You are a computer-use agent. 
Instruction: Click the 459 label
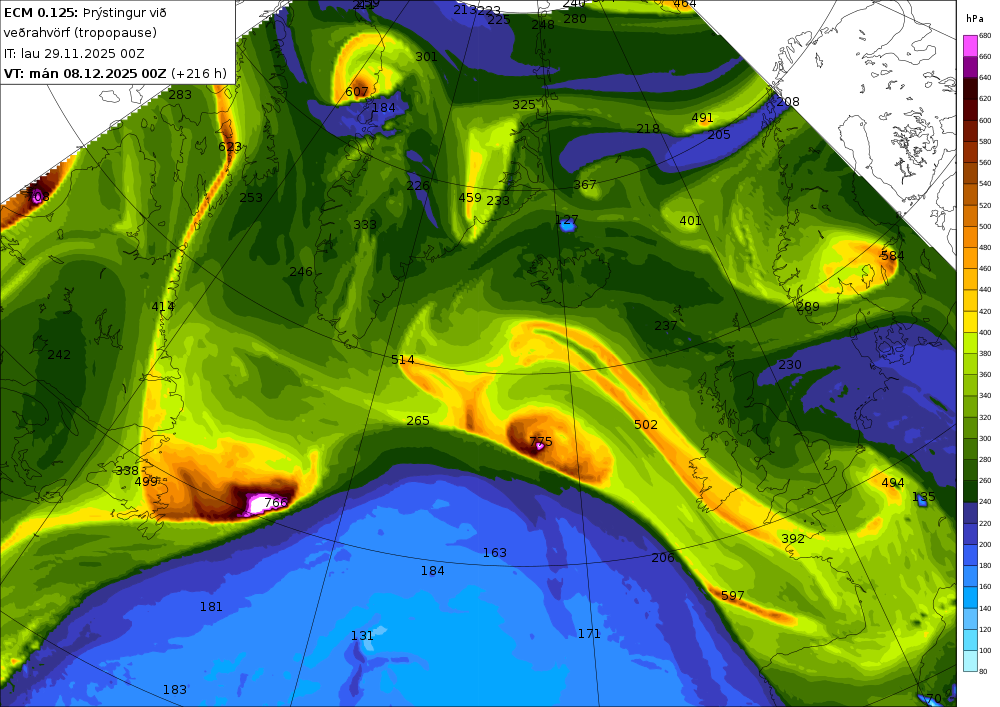coord(469,198)
